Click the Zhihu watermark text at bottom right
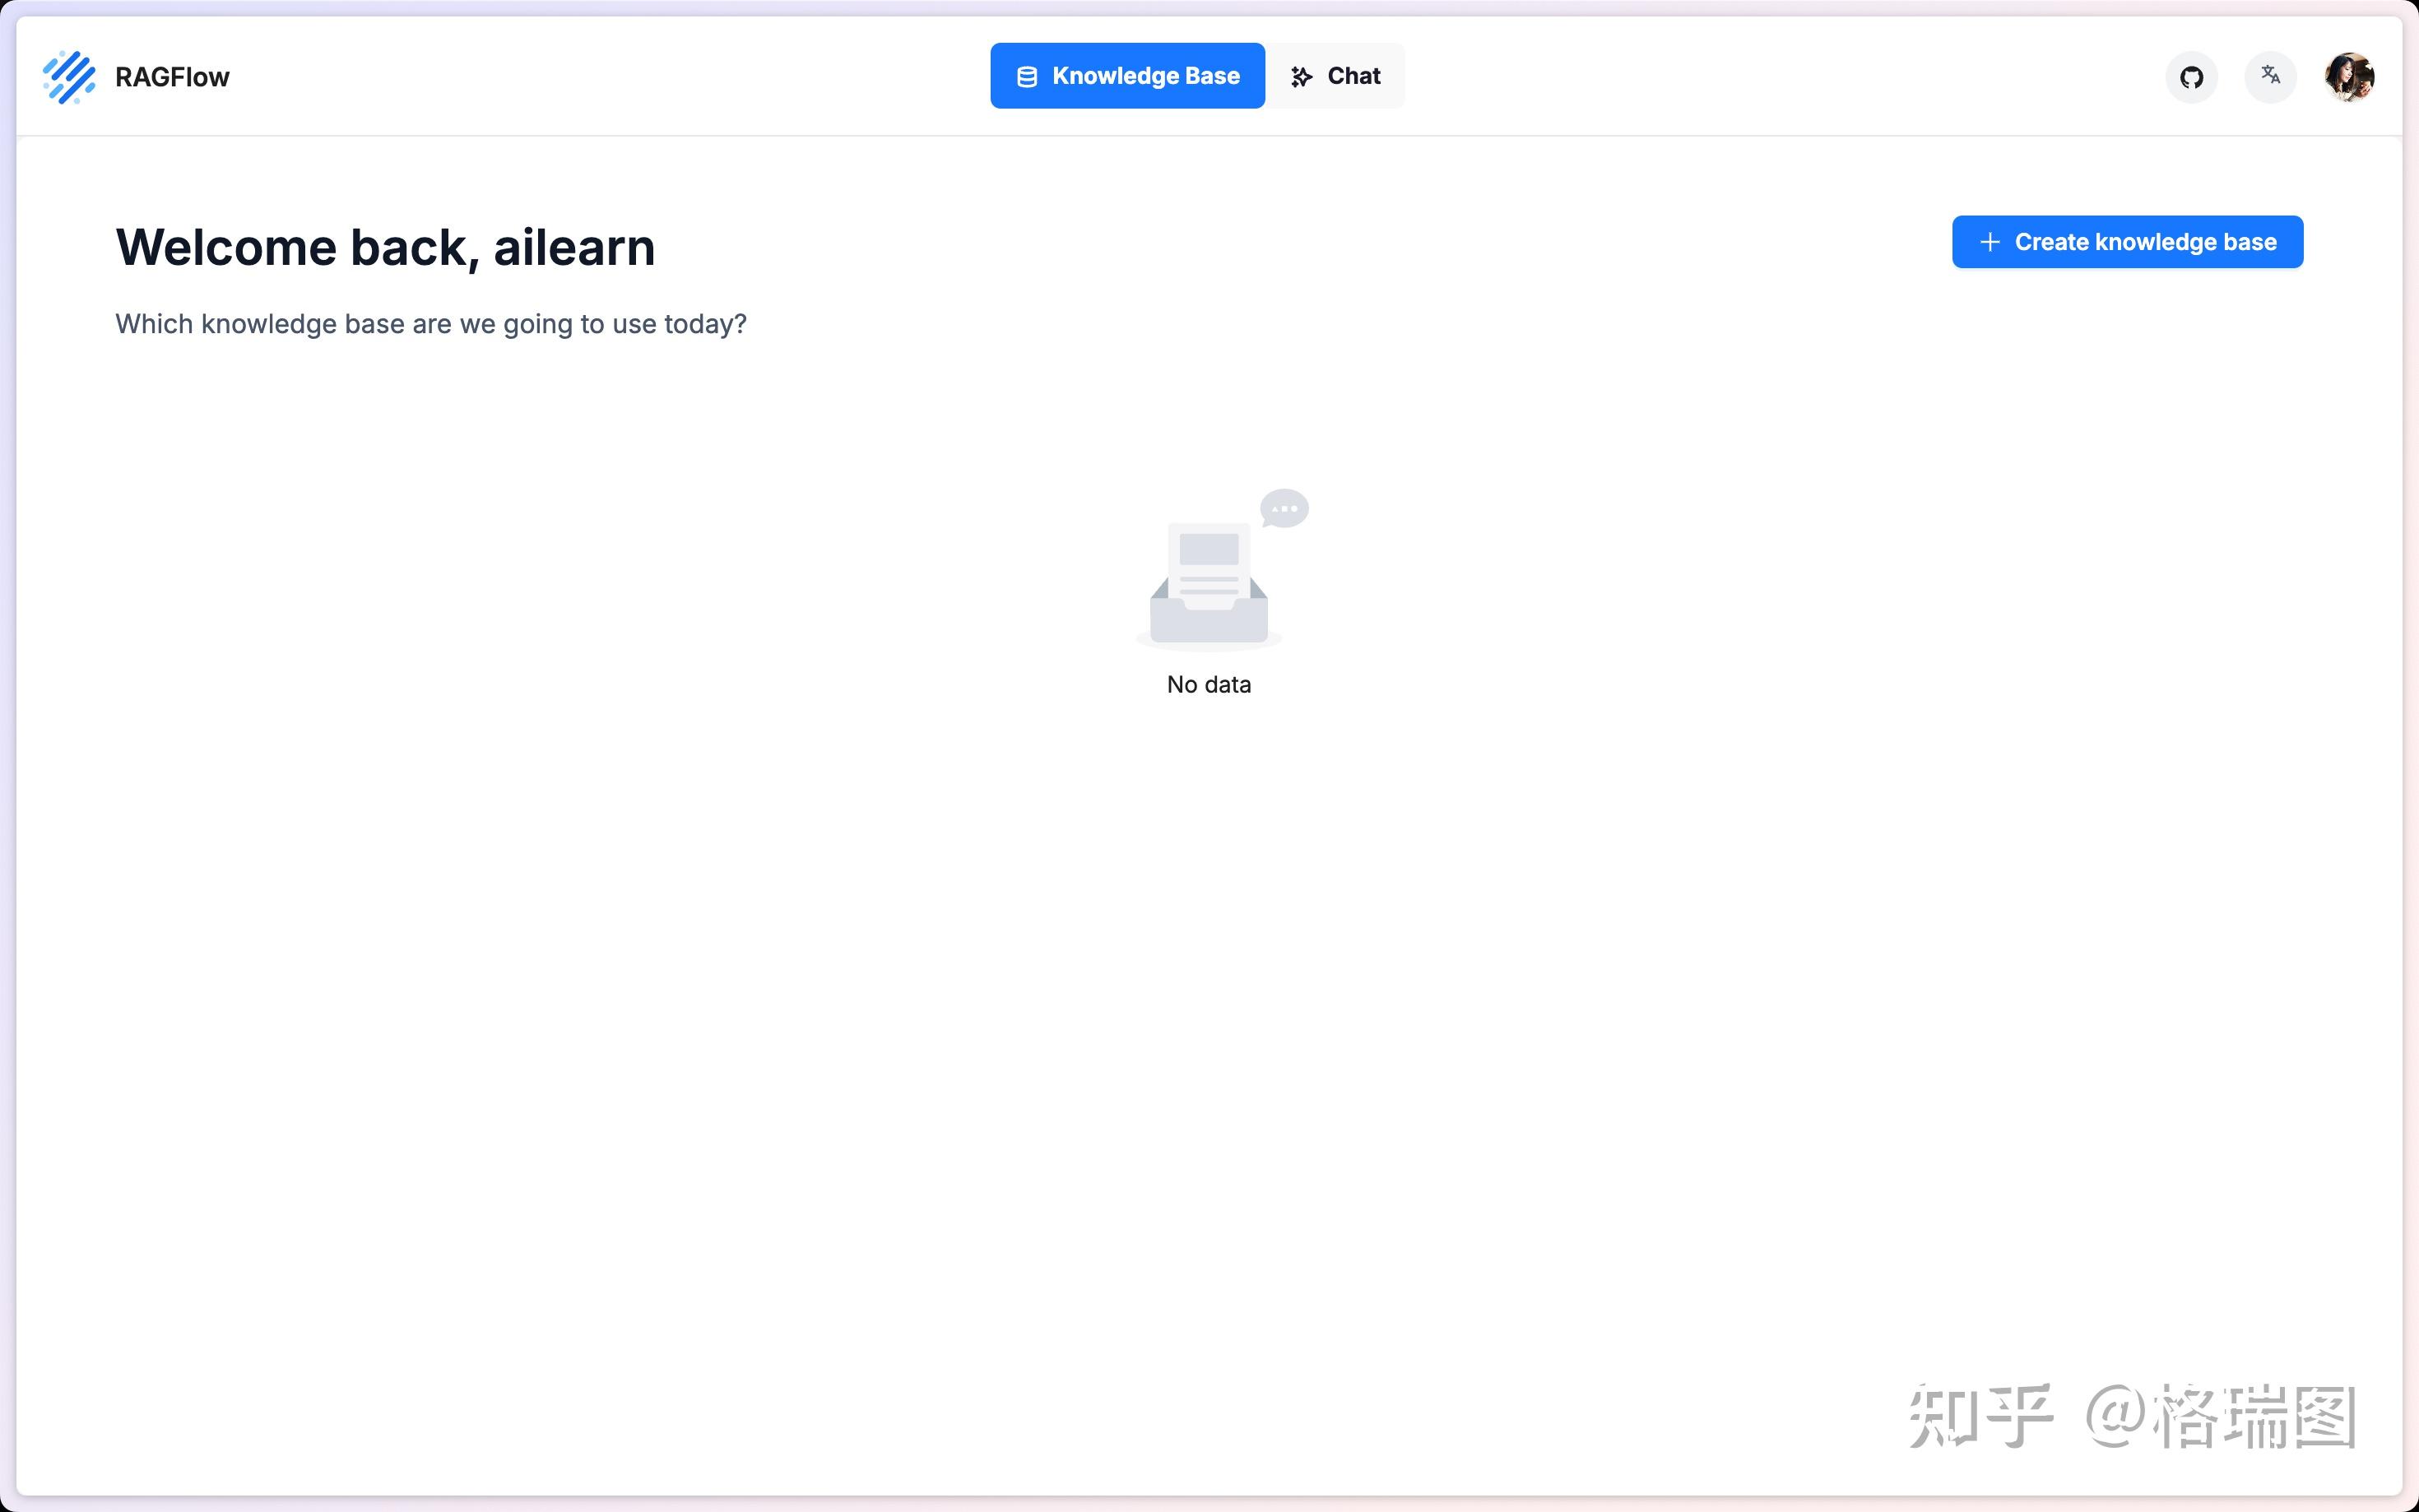The width and height of the screenshot is (2419, 1512). tap(2131, 1416)
